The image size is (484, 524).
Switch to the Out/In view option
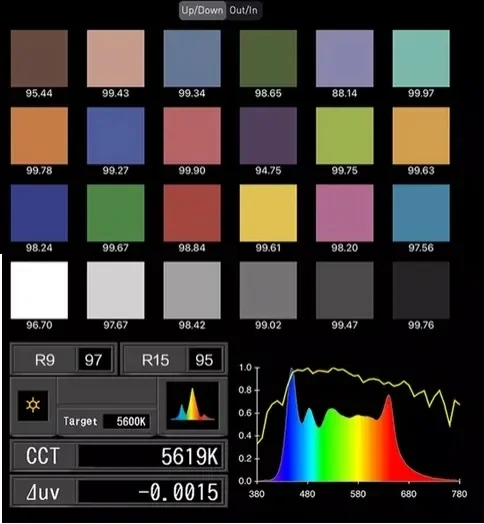coord(244,10)
